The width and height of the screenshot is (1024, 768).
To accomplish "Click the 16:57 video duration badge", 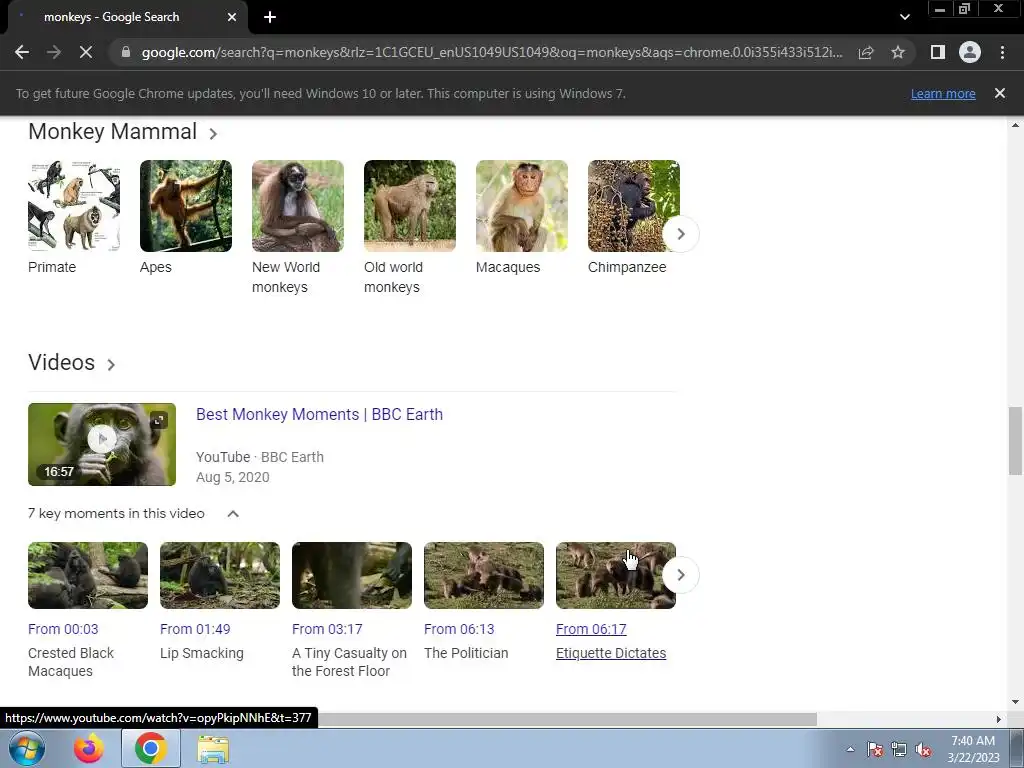I will click(59, 472).
